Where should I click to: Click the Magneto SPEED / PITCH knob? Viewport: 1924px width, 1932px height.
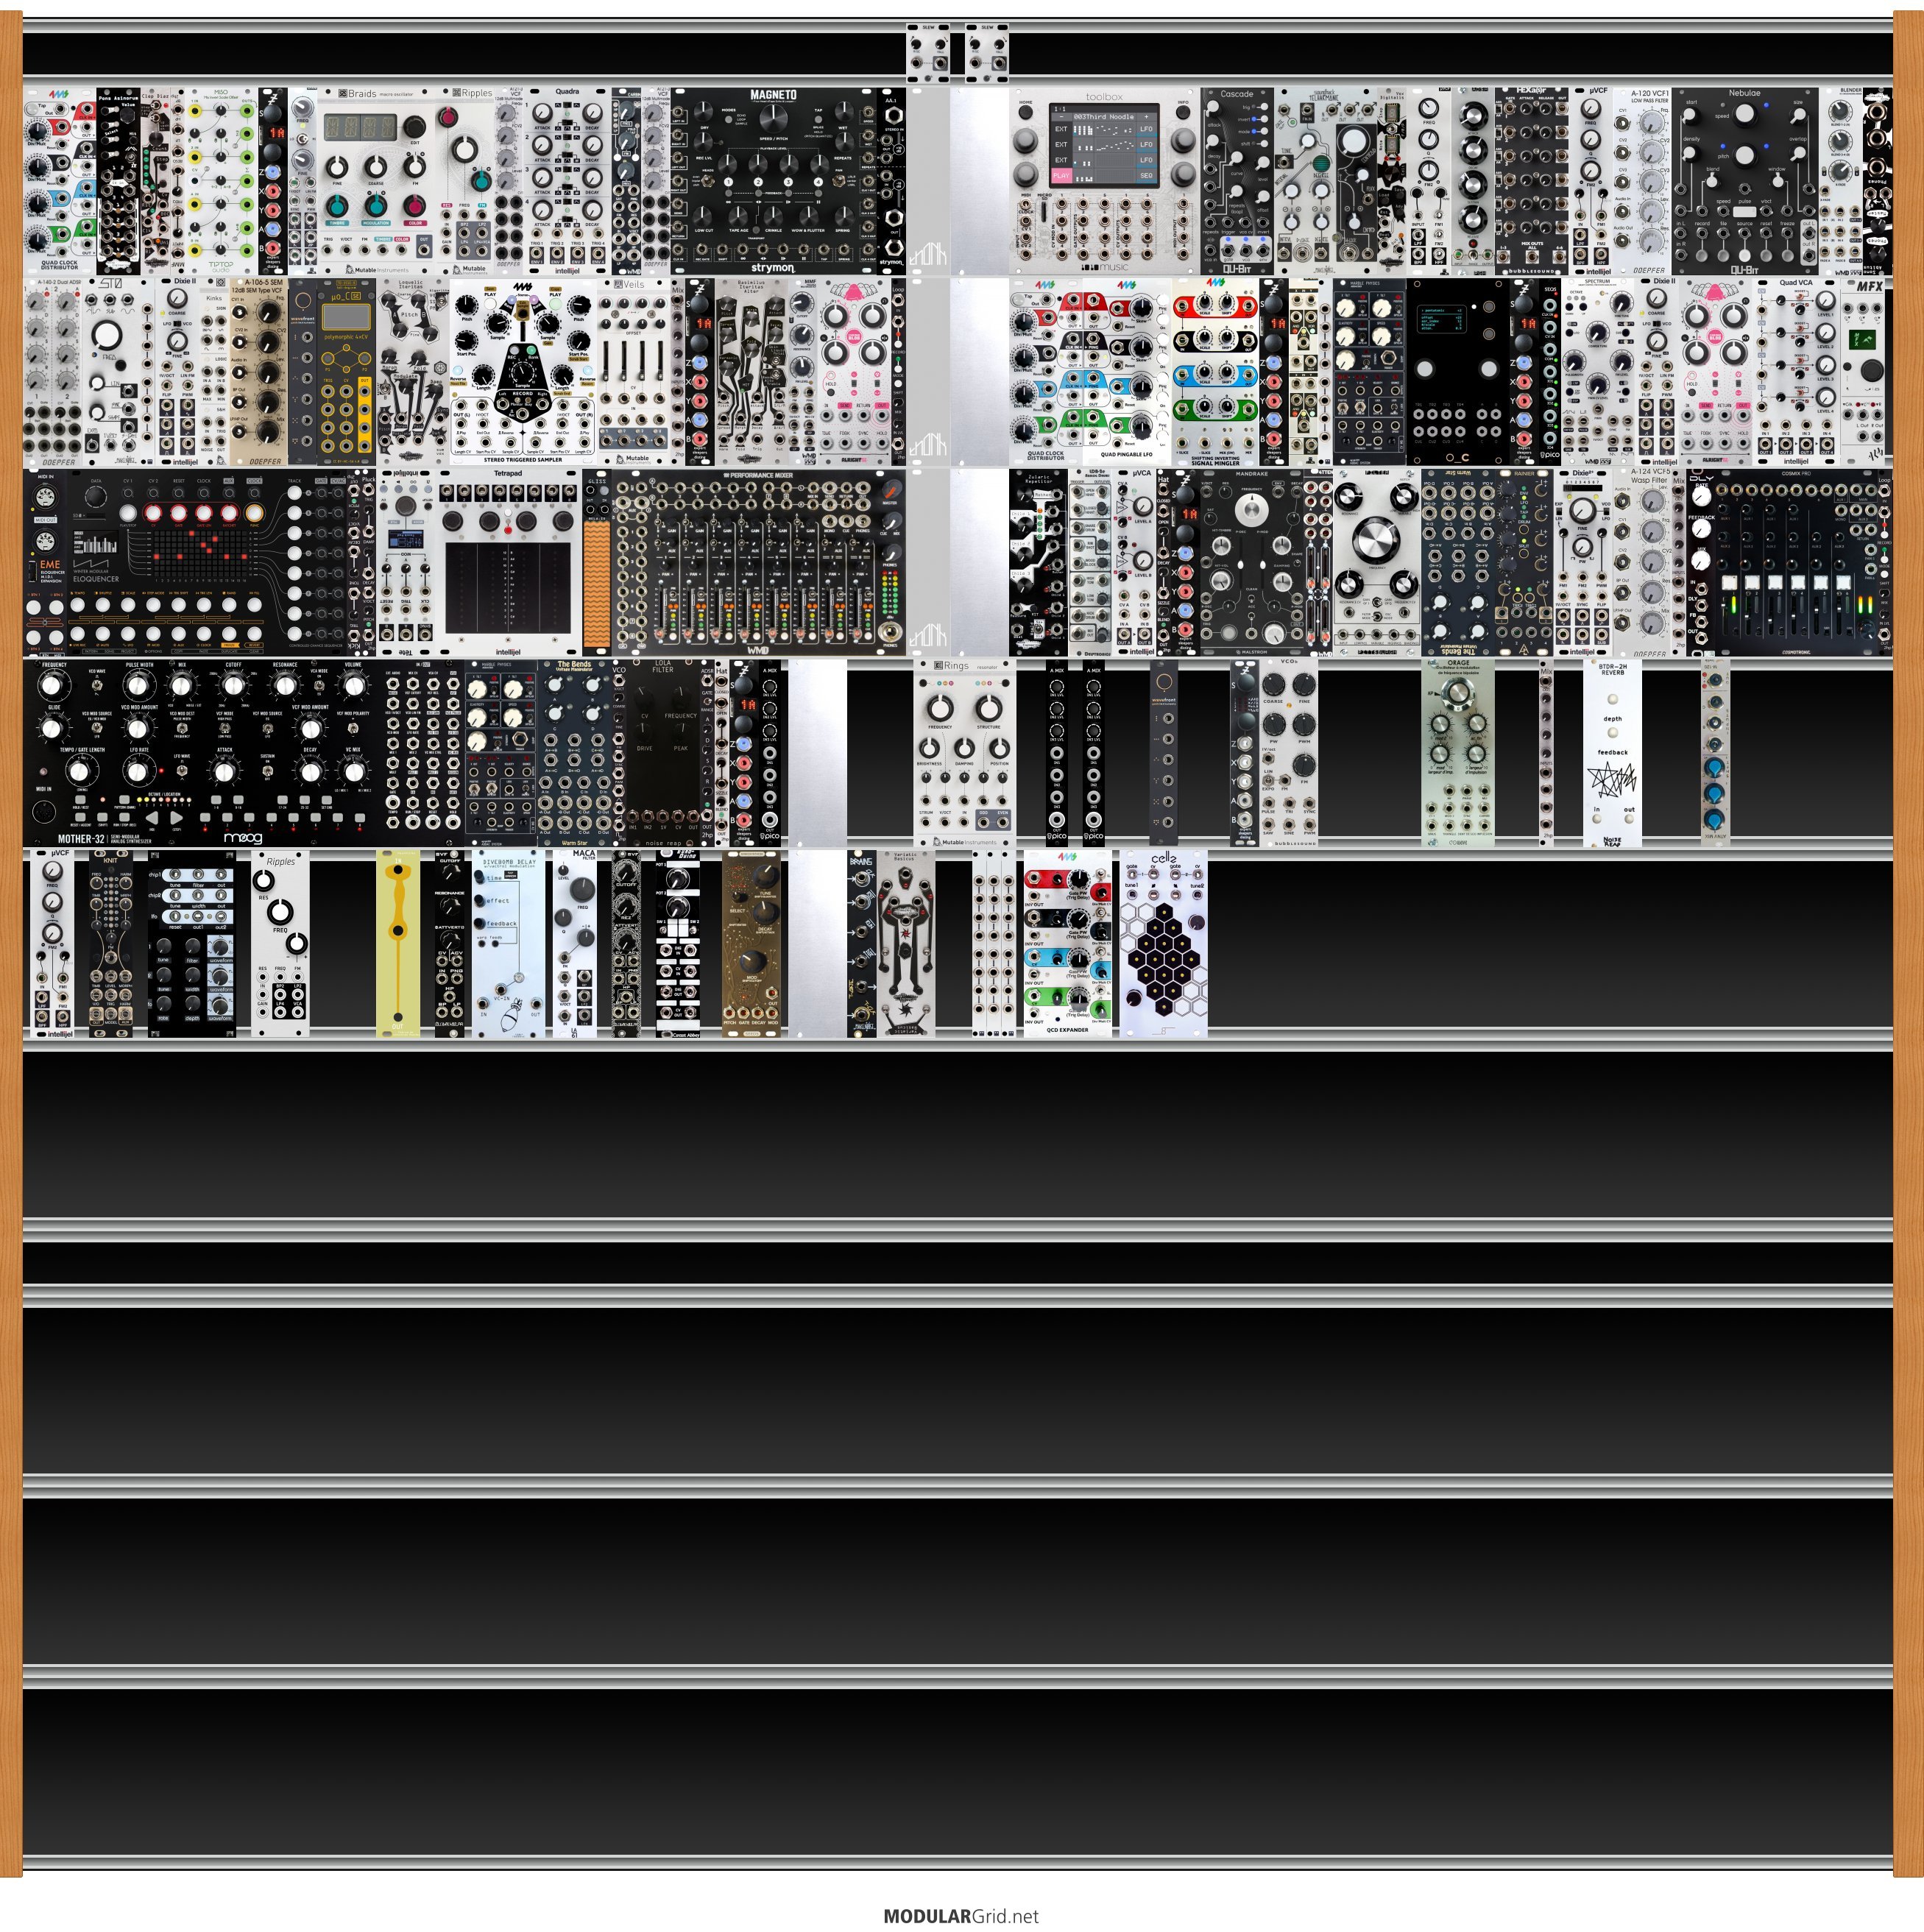774,119
